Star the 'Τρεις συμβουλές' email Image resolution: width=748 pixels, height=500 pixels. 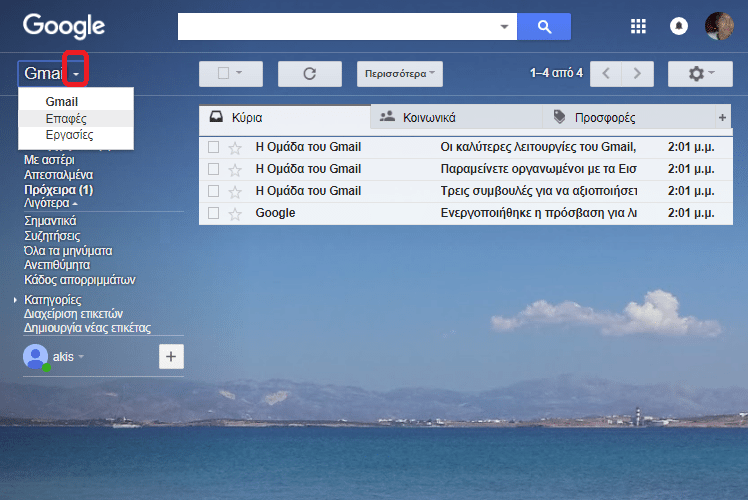coord(235,192)
